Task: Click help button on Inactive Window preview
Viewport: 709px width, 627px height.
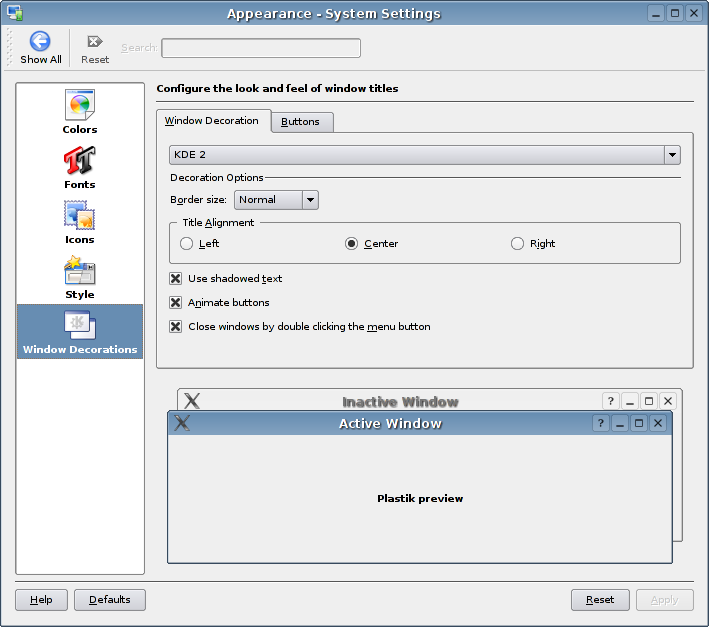Action: tap(610, 401)
